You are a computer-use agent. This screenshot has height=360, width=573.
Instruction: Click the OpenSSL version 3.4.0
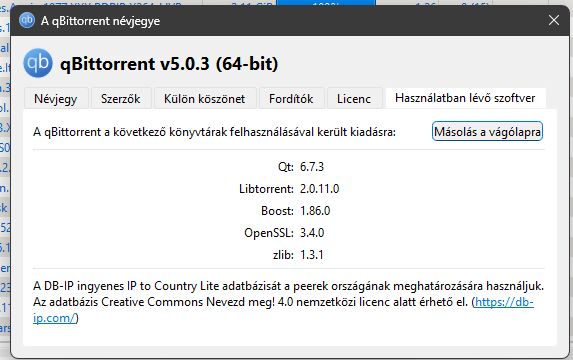(312, 233)
